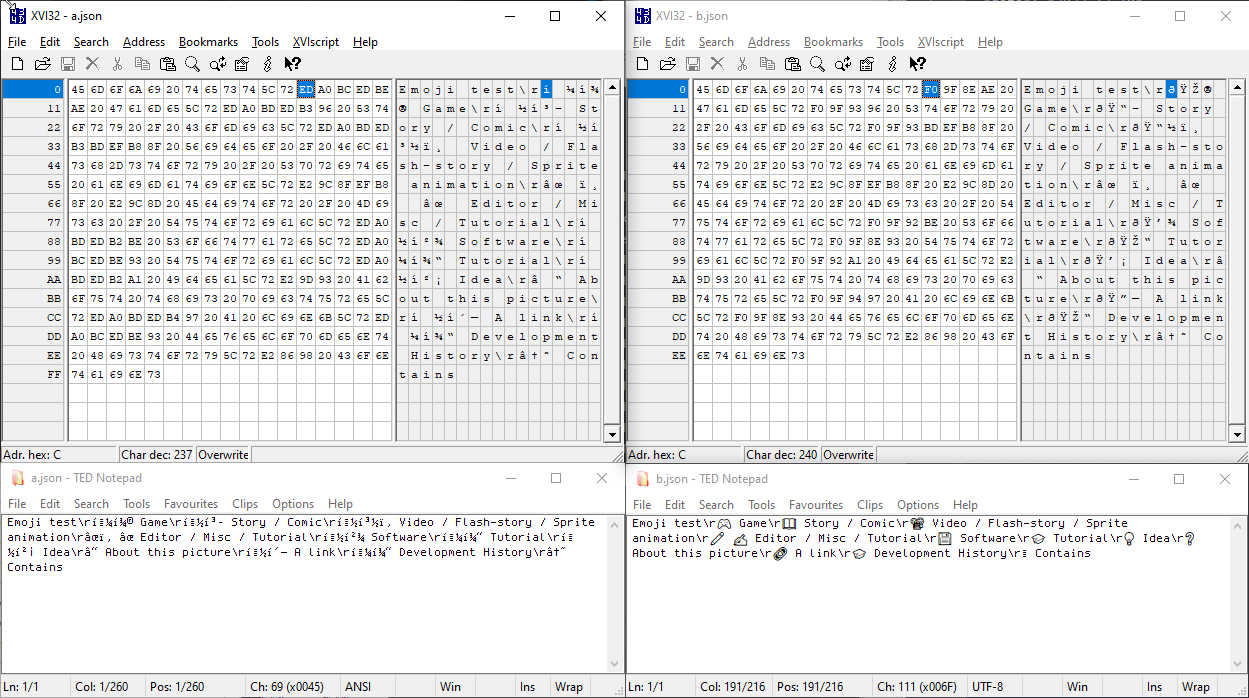The image size is (1249, 698).
Task: Toggle Wrap indicator in a.json TED Notepad status bar
Action: point(569,687)
